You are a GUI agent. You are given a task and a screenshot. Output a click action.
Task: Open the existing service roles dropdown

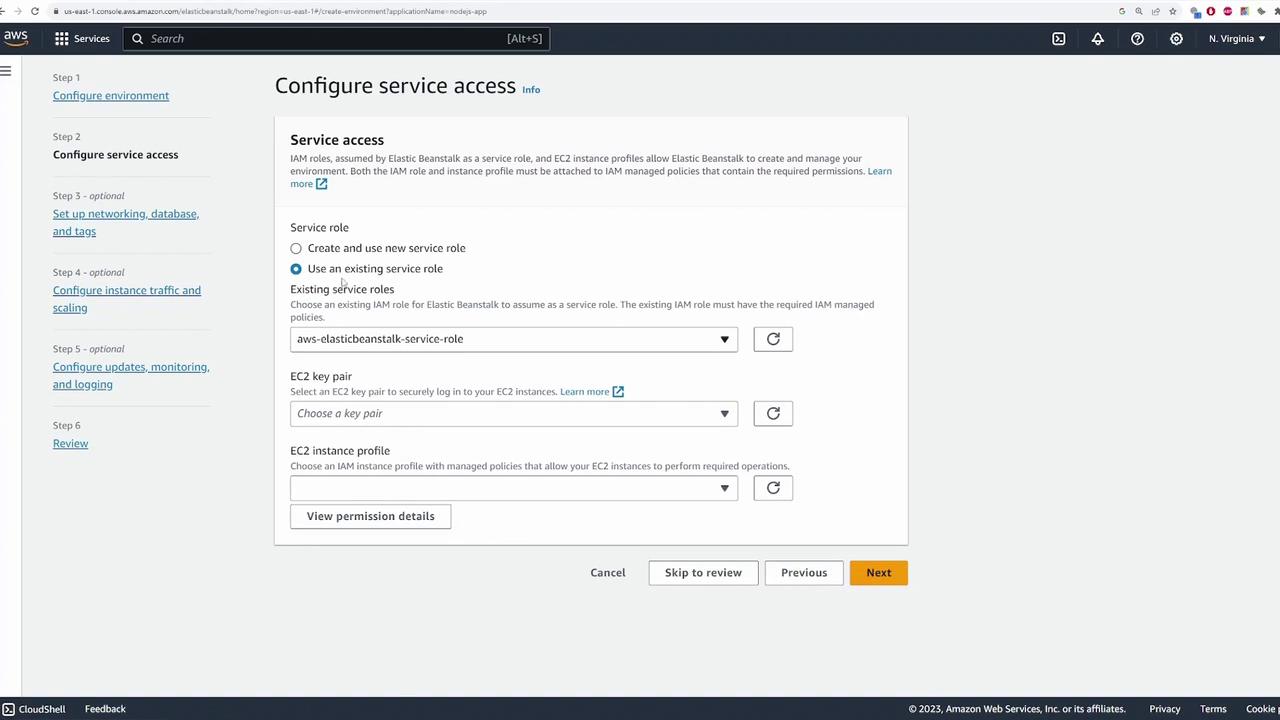click(514, 339)
